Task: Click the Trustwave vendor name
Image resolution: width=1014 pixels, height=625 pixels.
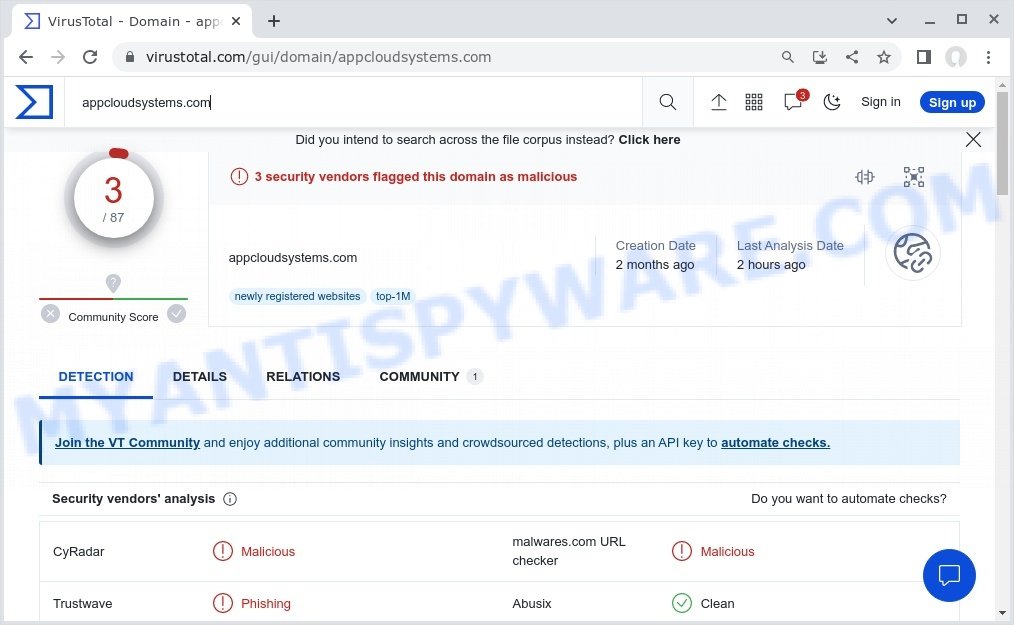Action: 82,603
